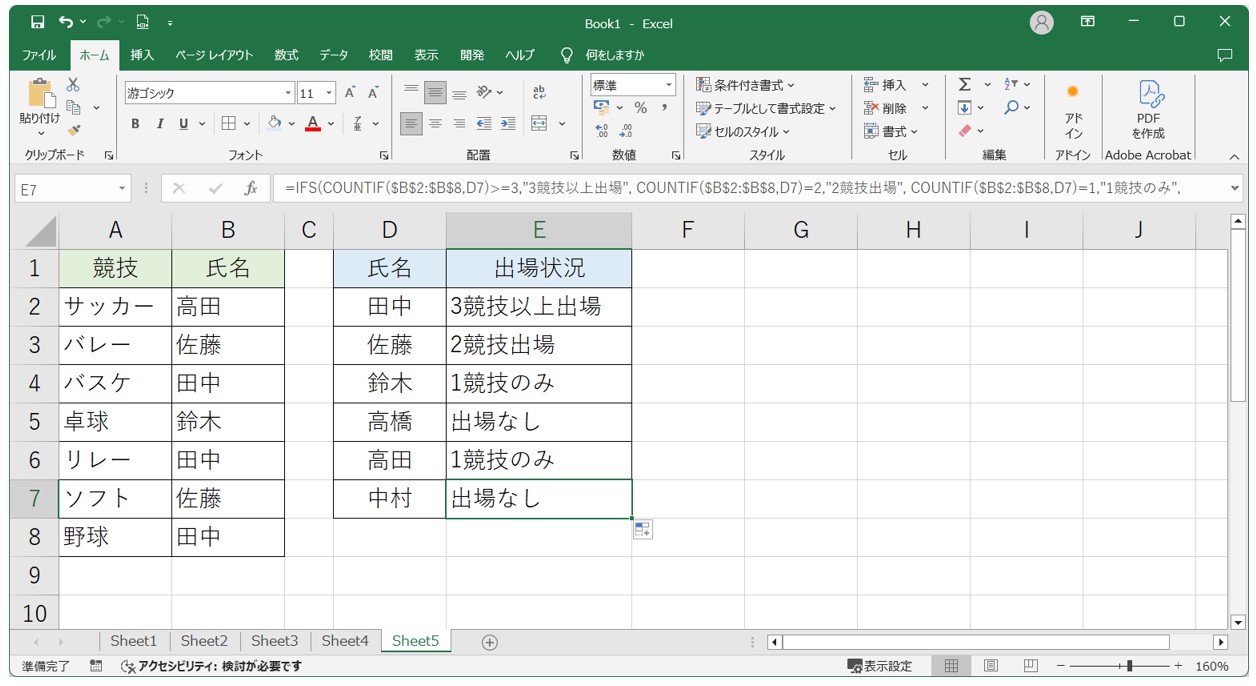Click the accessibility status message
This screenshot has width=1256, height=686.
[x=211, y=666]
